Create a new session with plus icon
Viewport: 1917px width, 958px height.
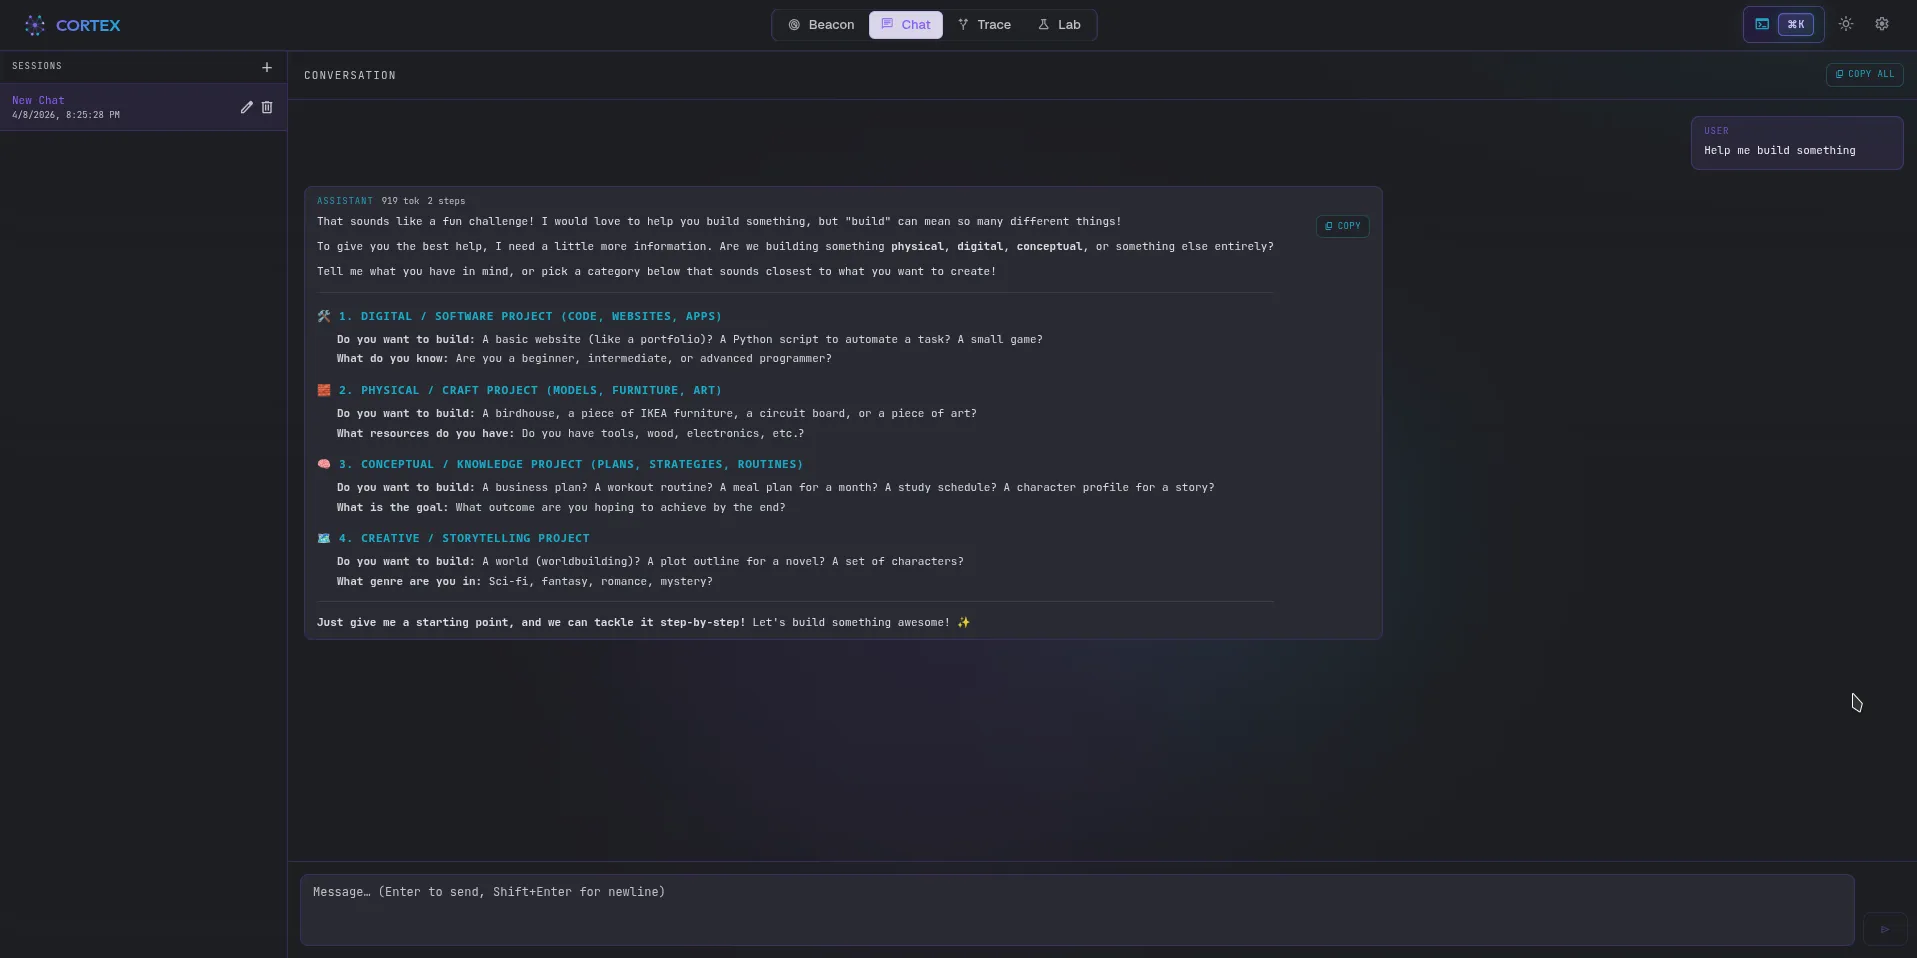(x=267, y=67)
